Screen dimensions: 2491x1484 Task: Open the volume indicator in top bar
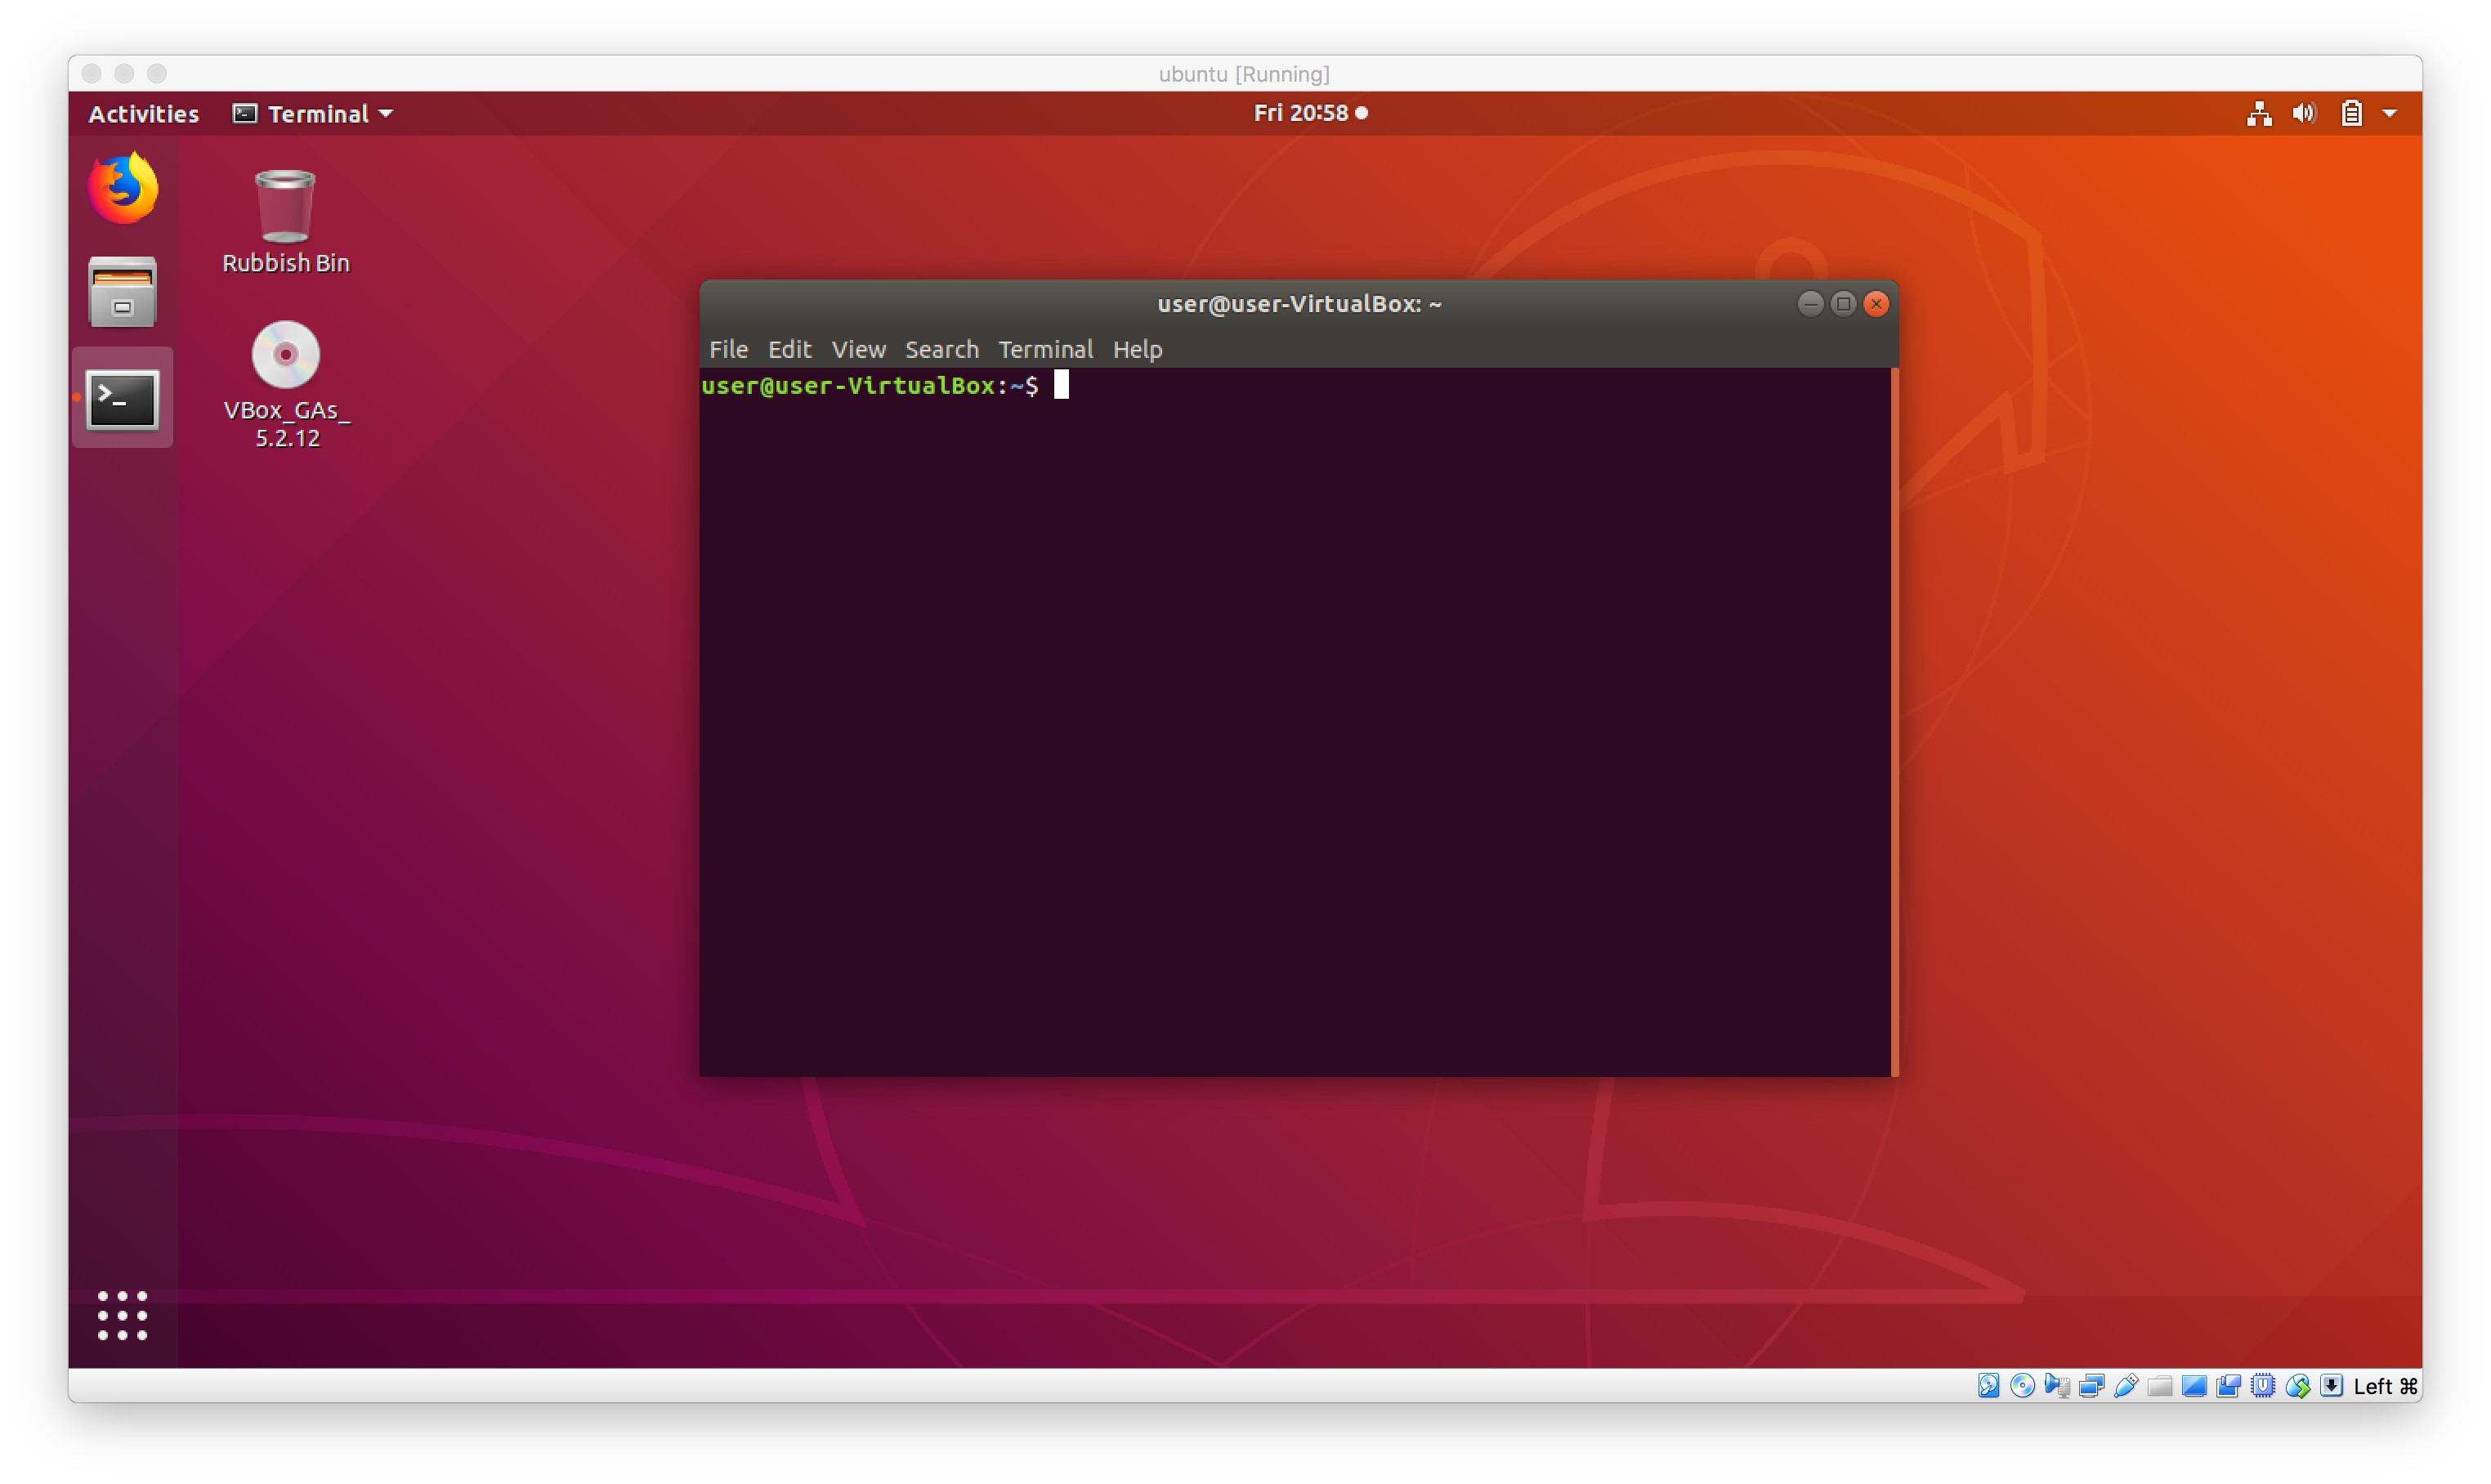click(2304, 113)
